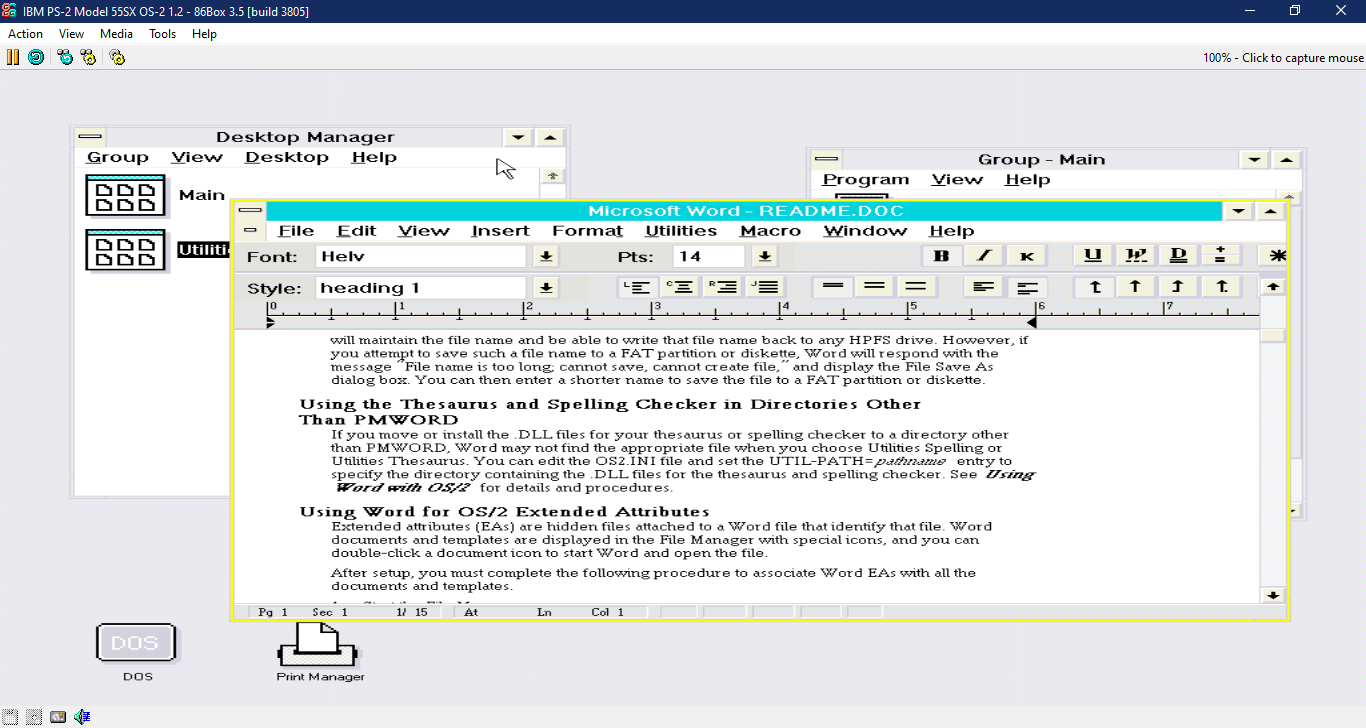This screenshot has height=728, width=1366.
Task: Toggle single line spacing
Action: coord(832,286)
